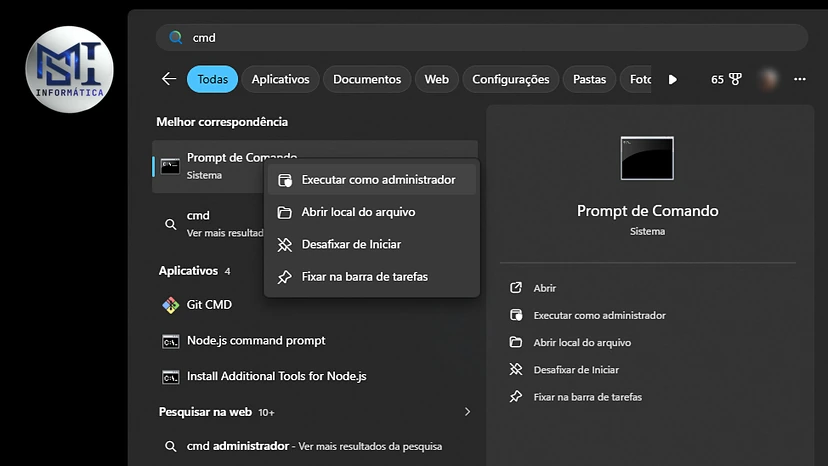Image resolution: width=828 pixels, height=466 pixels.
Task: Click Fixar na barra de tarefas in details pane
Action: pyautogui.click(x=588, y=397)
